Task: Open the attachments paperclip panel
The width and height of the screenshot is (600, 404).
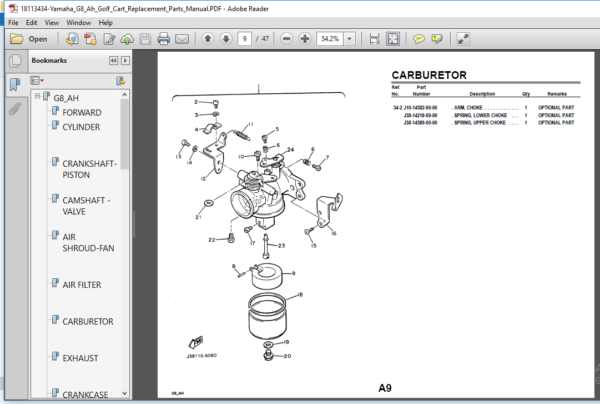Action: coord(15,109)
